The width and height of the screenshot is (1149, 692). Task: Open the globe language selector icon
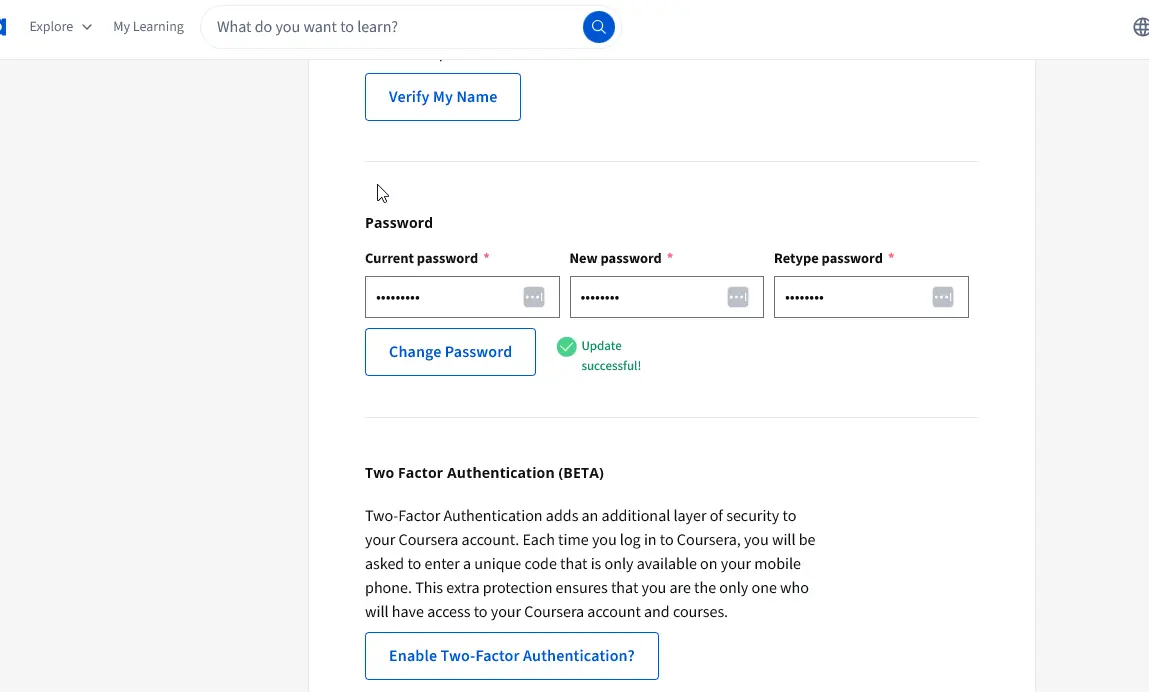click(1141, 27)
